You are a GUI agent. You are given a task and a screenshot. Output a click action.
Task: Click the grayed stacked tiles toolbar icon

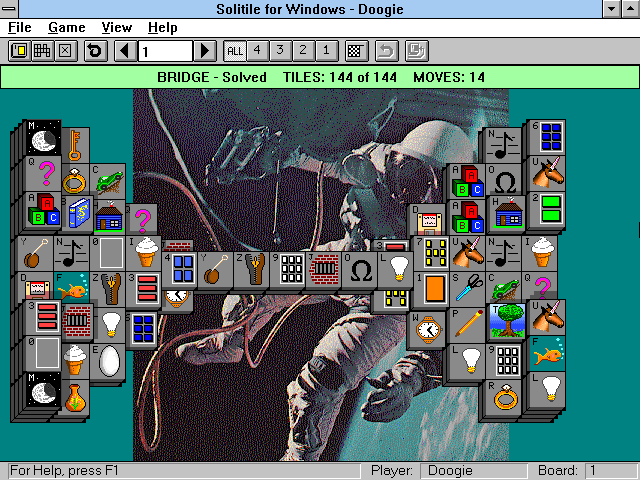coord(417,51)
